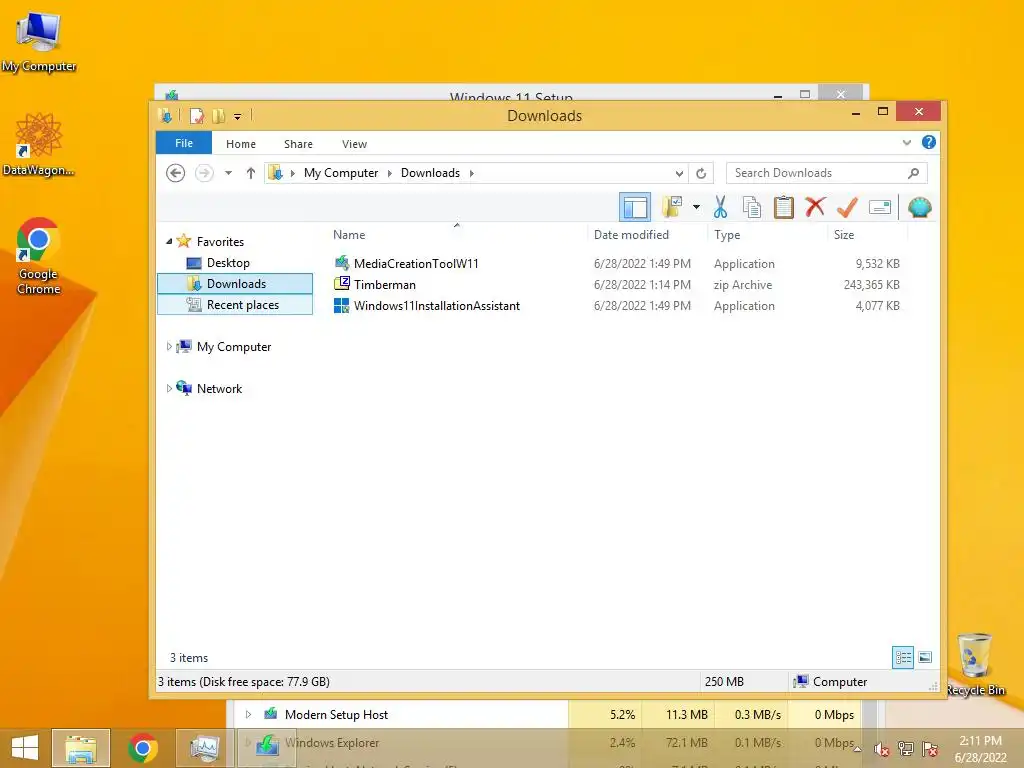Click Downloads in the address bar path

point(430,173)
